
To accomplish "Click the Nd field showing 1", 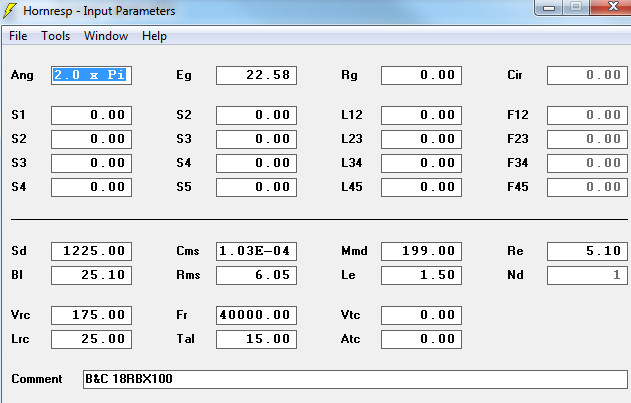I will [x=587, y=275].
